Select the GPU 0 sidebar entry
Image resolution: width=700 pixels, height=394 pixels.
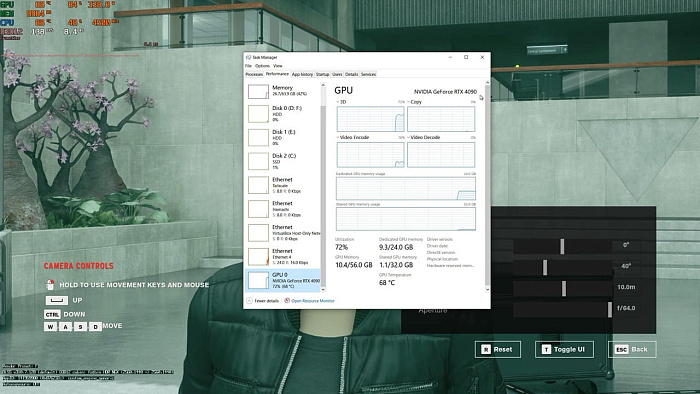click(x=283, y=280)
